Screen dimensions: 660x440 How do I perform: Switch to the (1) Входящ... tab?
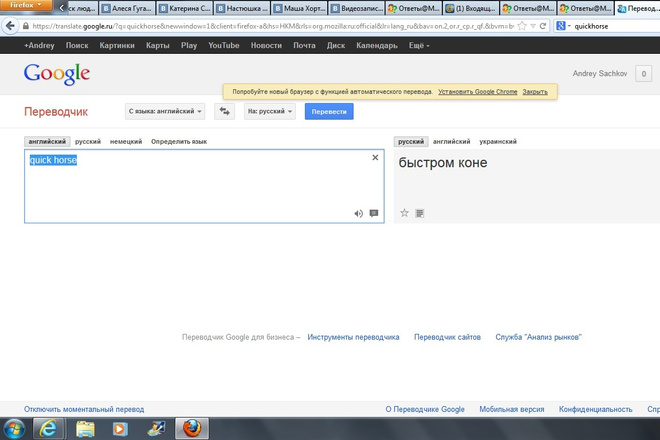click(x=471, y=8)
